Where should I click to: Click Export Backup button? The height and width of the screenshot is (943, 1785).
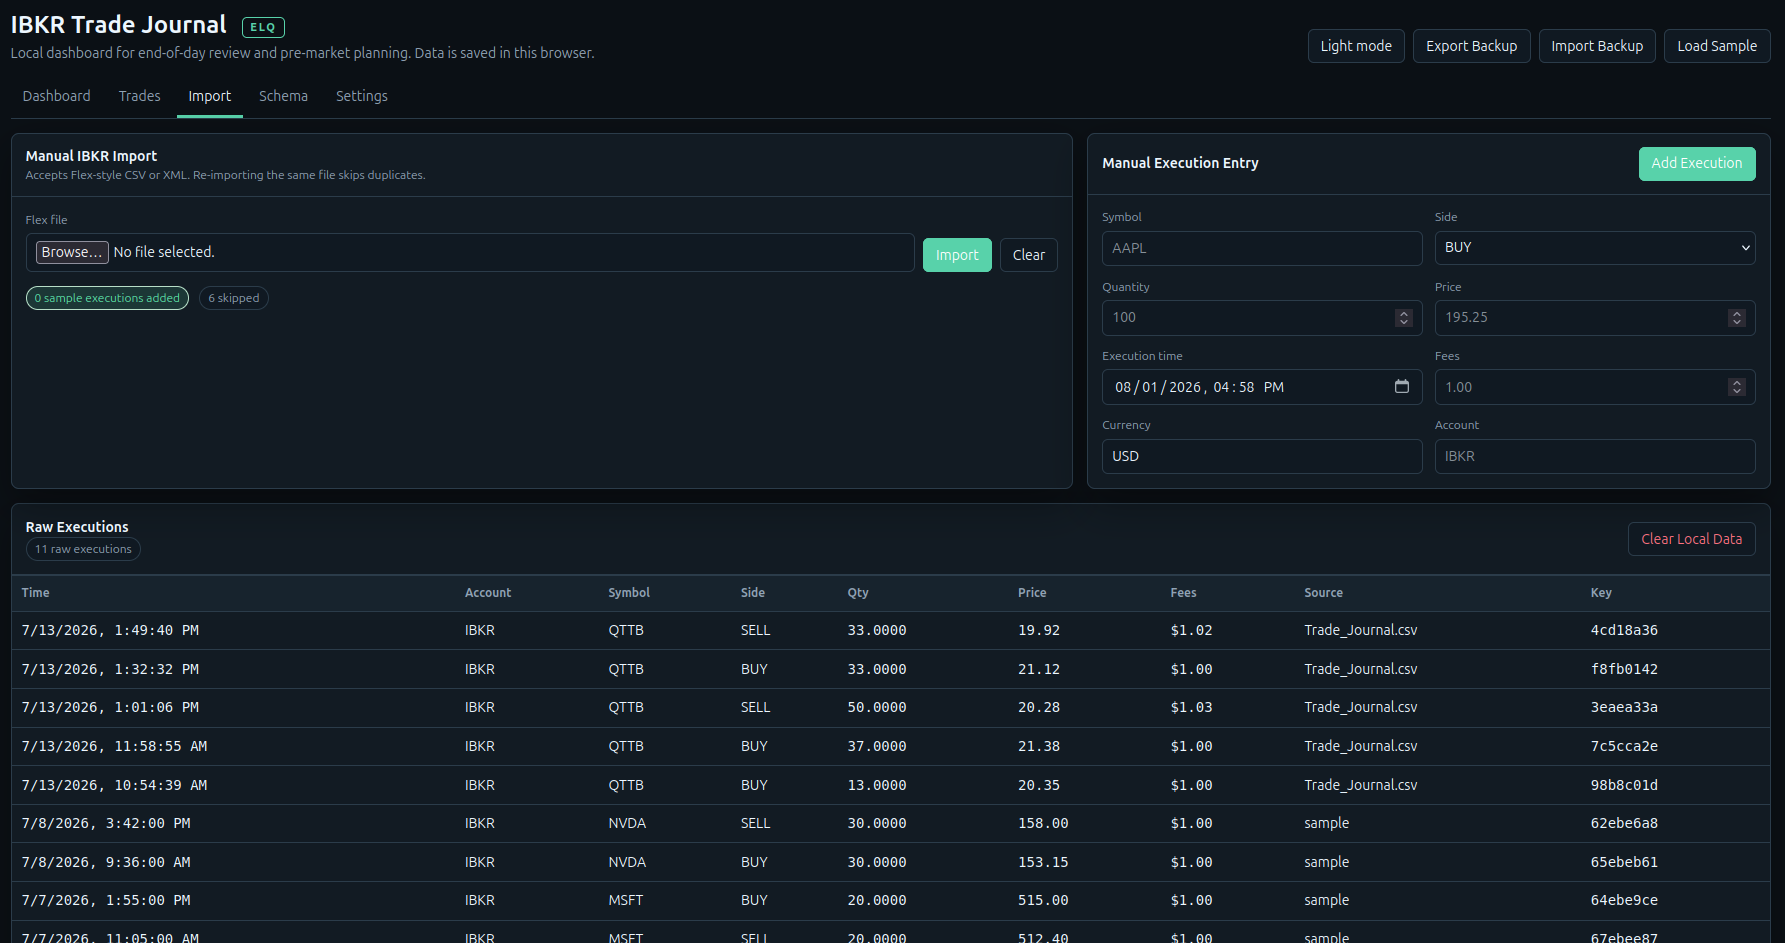(x=1471, y=46)
